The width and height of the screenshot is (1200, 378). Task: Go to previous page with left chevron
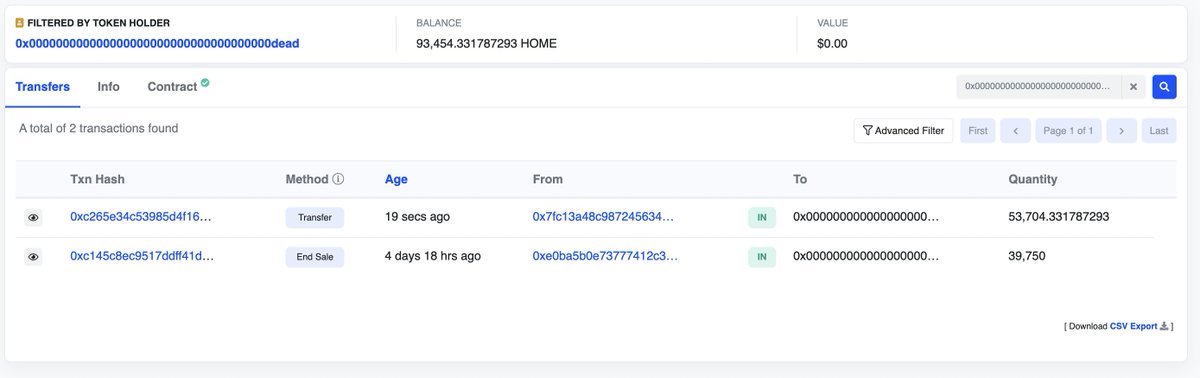(x=1015, y=131)
